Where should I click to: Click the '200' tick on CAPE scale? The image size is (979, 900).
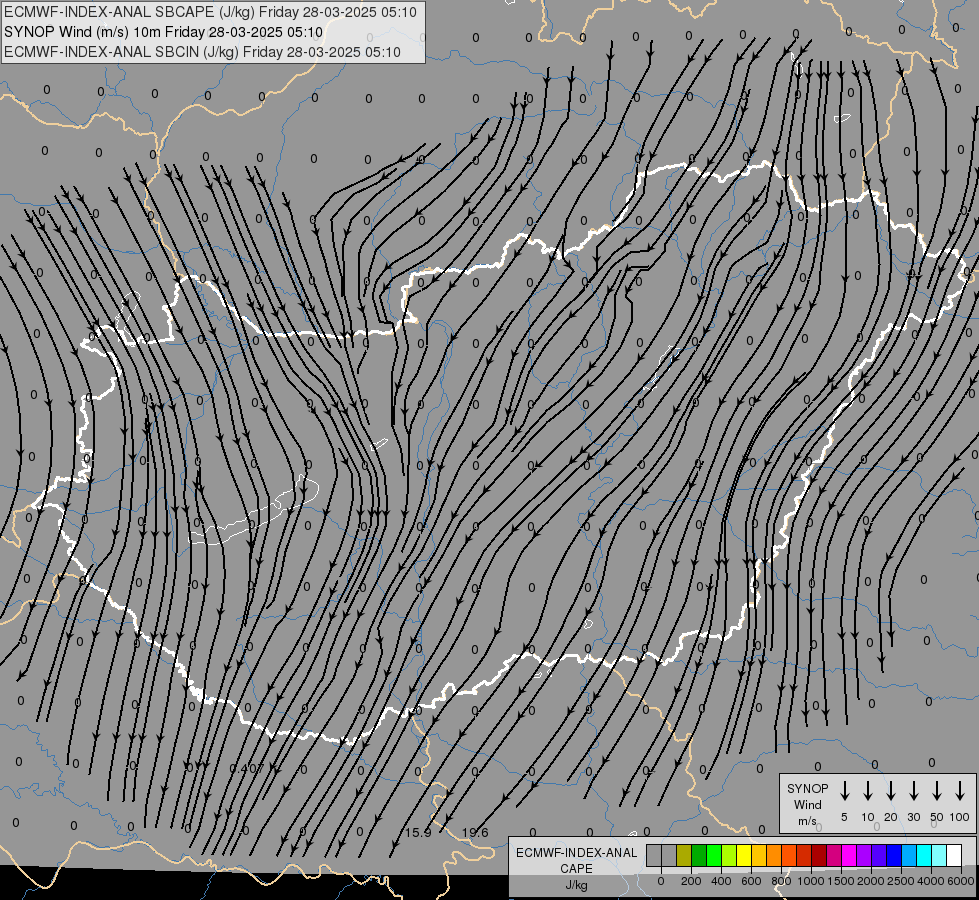691,881
